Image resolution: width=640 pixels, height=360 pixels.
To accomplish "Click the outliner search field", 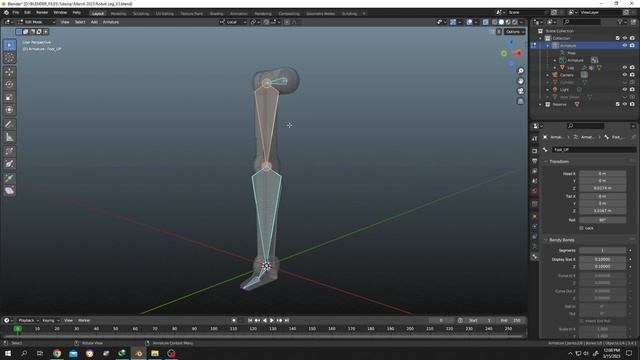I will (x=582, y=22).
